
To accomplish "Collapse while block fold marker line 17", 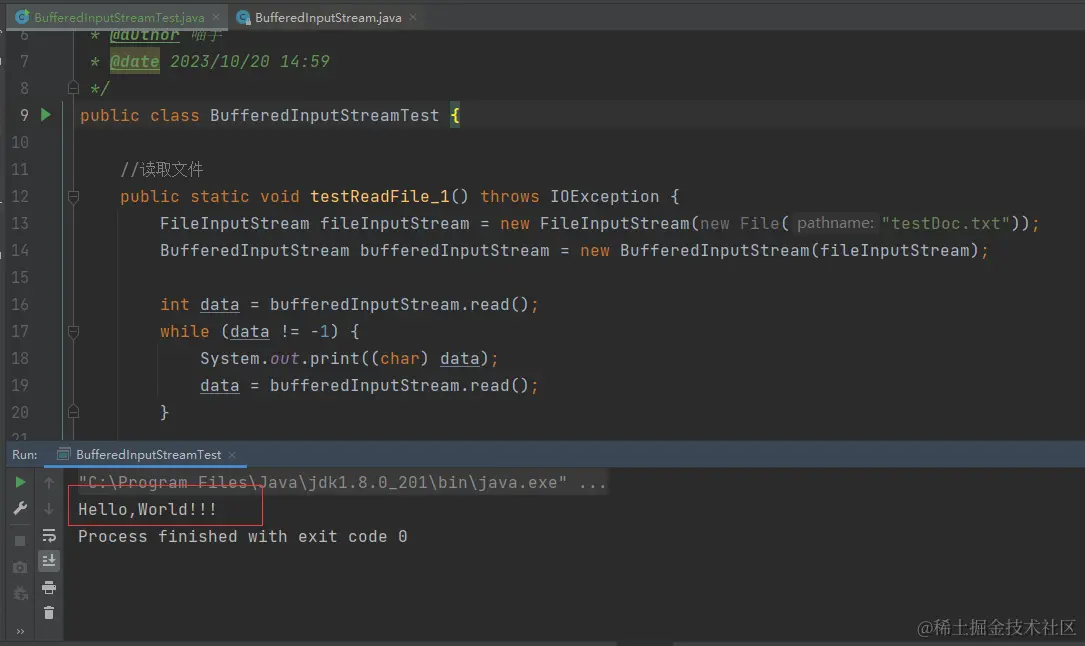I will 73,332.
